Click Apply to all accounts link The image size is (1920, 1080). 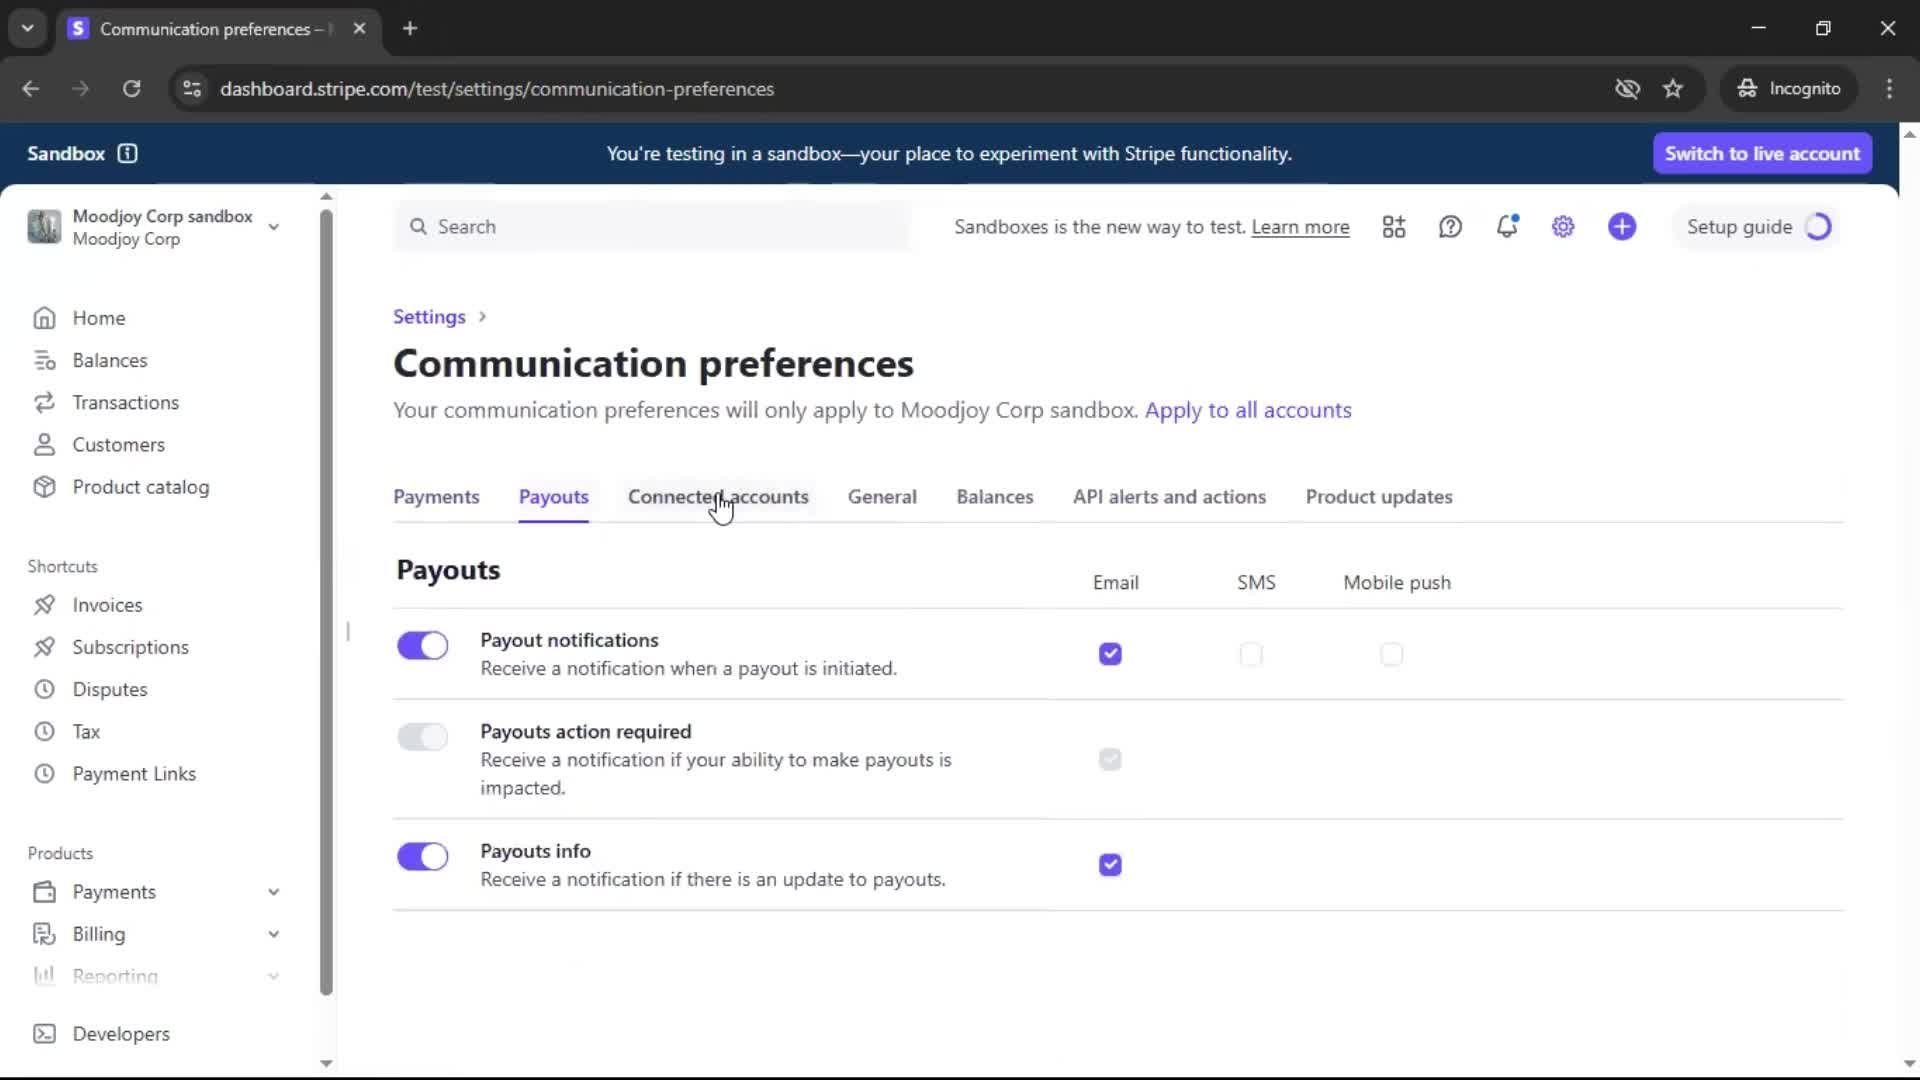[x=1248, y=410]
